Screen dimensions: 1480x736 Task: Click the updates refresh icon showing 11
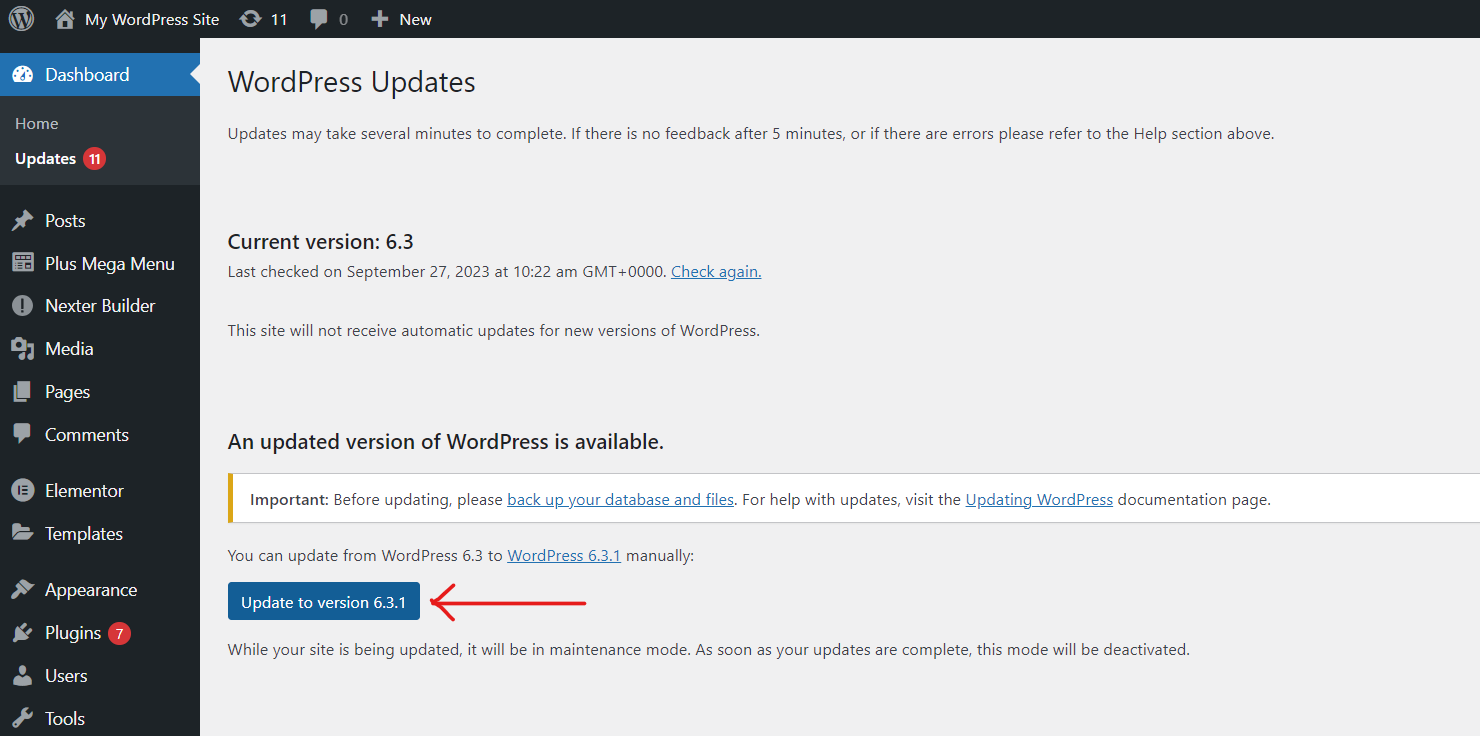250,18
